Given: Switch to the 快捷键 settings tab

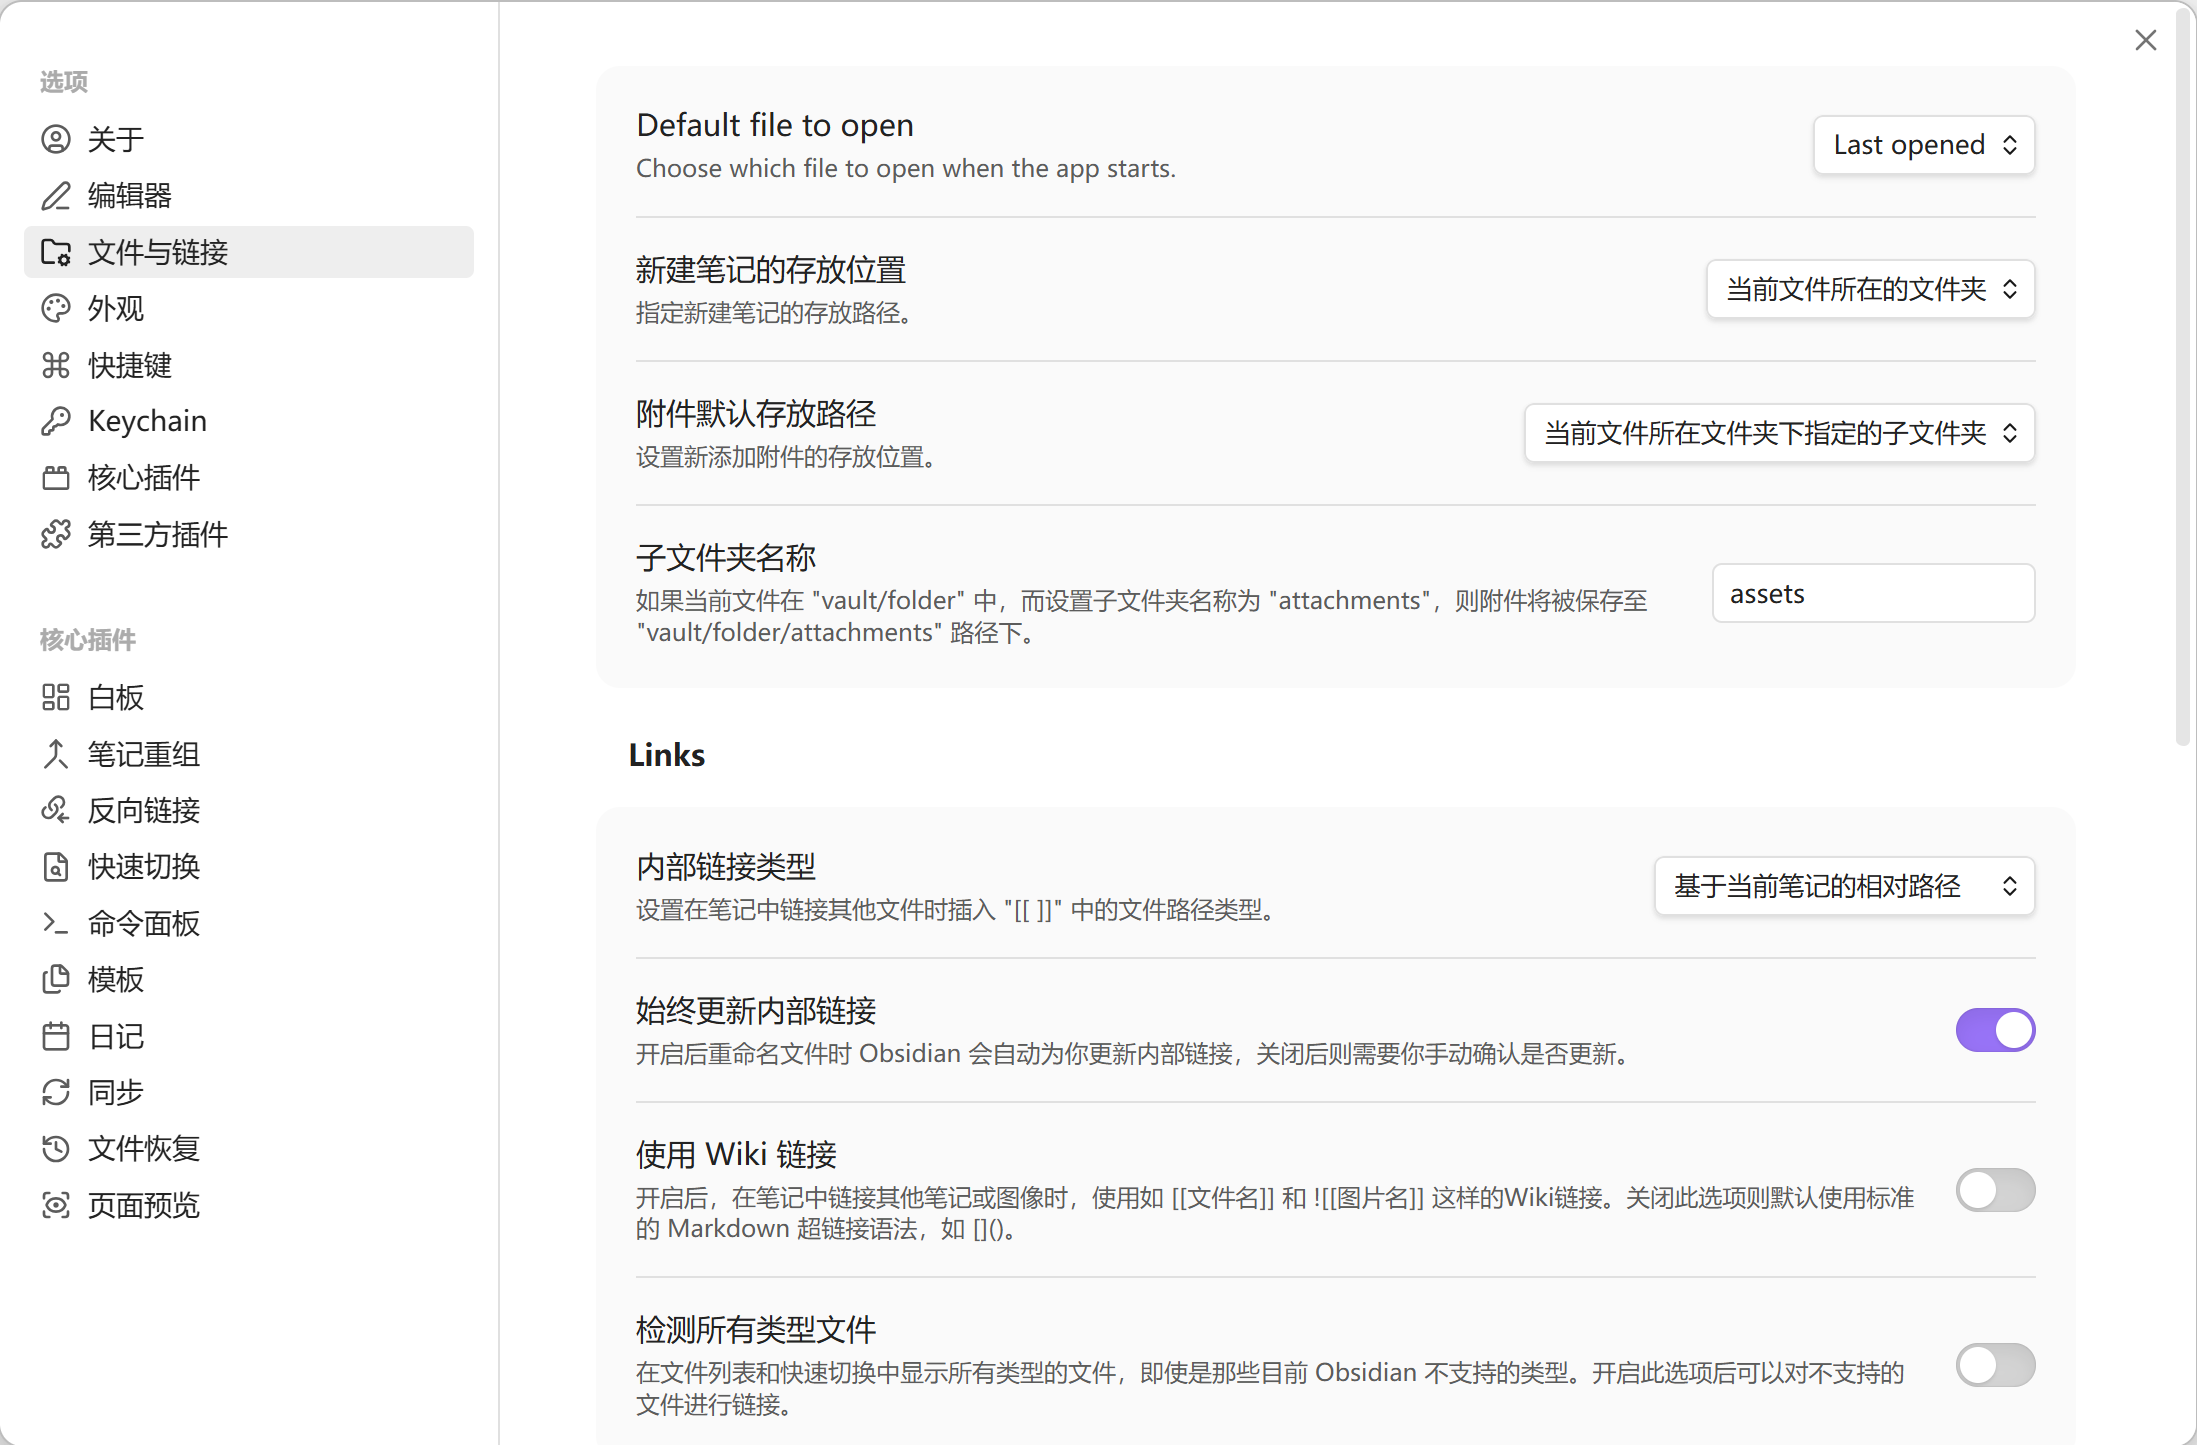Looking at the screenshot, I should (130, 365).
